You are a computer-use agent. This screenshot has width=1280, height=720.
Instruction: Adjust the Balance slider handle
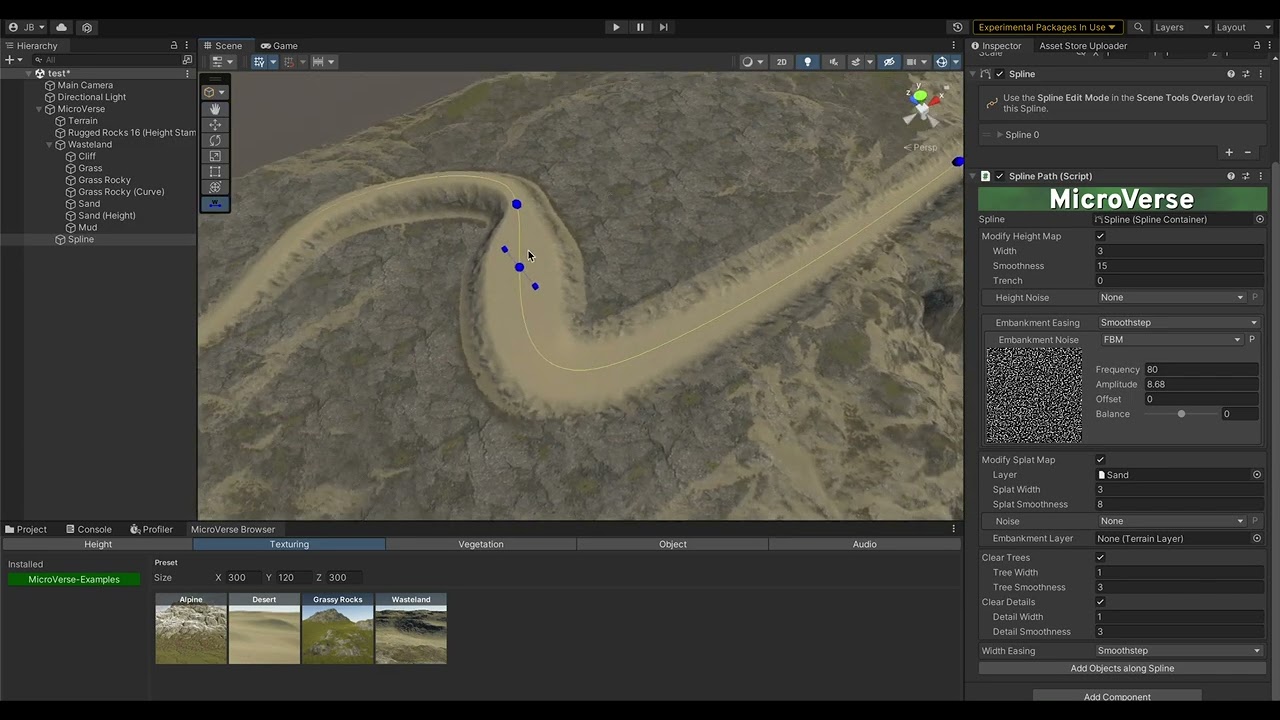(x=1181, y=414)
